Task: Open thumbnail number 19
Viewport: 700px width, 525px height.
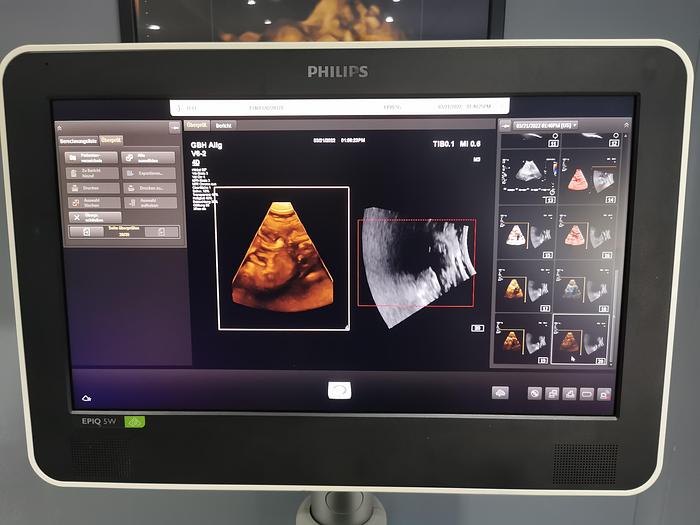Action: [521, 338]
